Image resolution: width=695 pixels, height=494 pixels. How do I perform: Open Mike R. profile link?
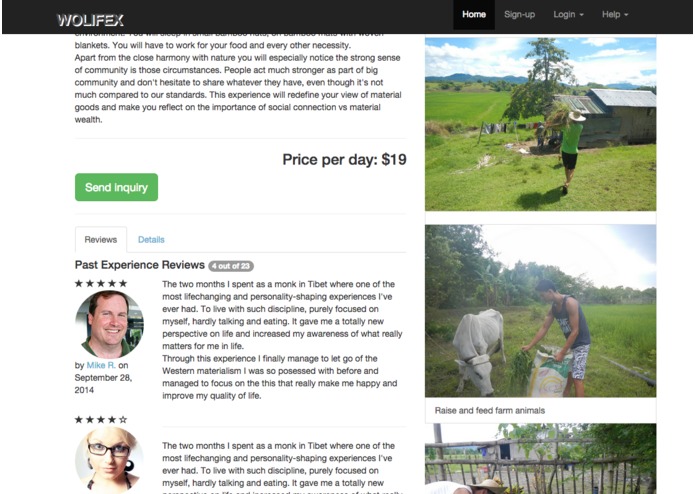point(101,365)
